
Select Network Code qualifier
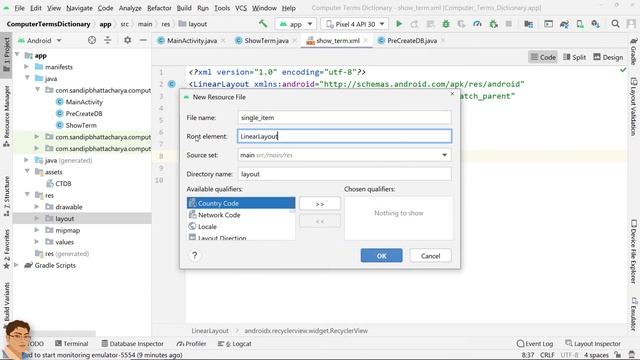(241, 215)
